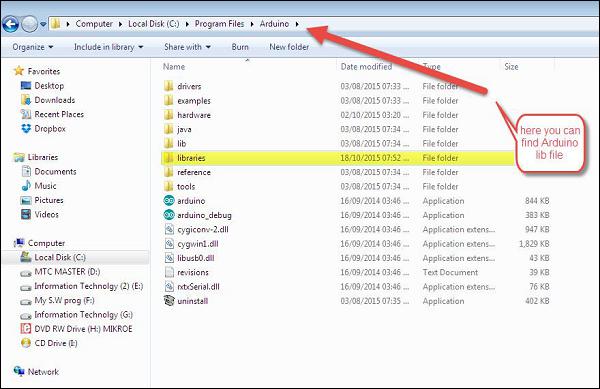Click the arduino application icon
This screenshot has width=600, height=389.
(x=169, y=200)
